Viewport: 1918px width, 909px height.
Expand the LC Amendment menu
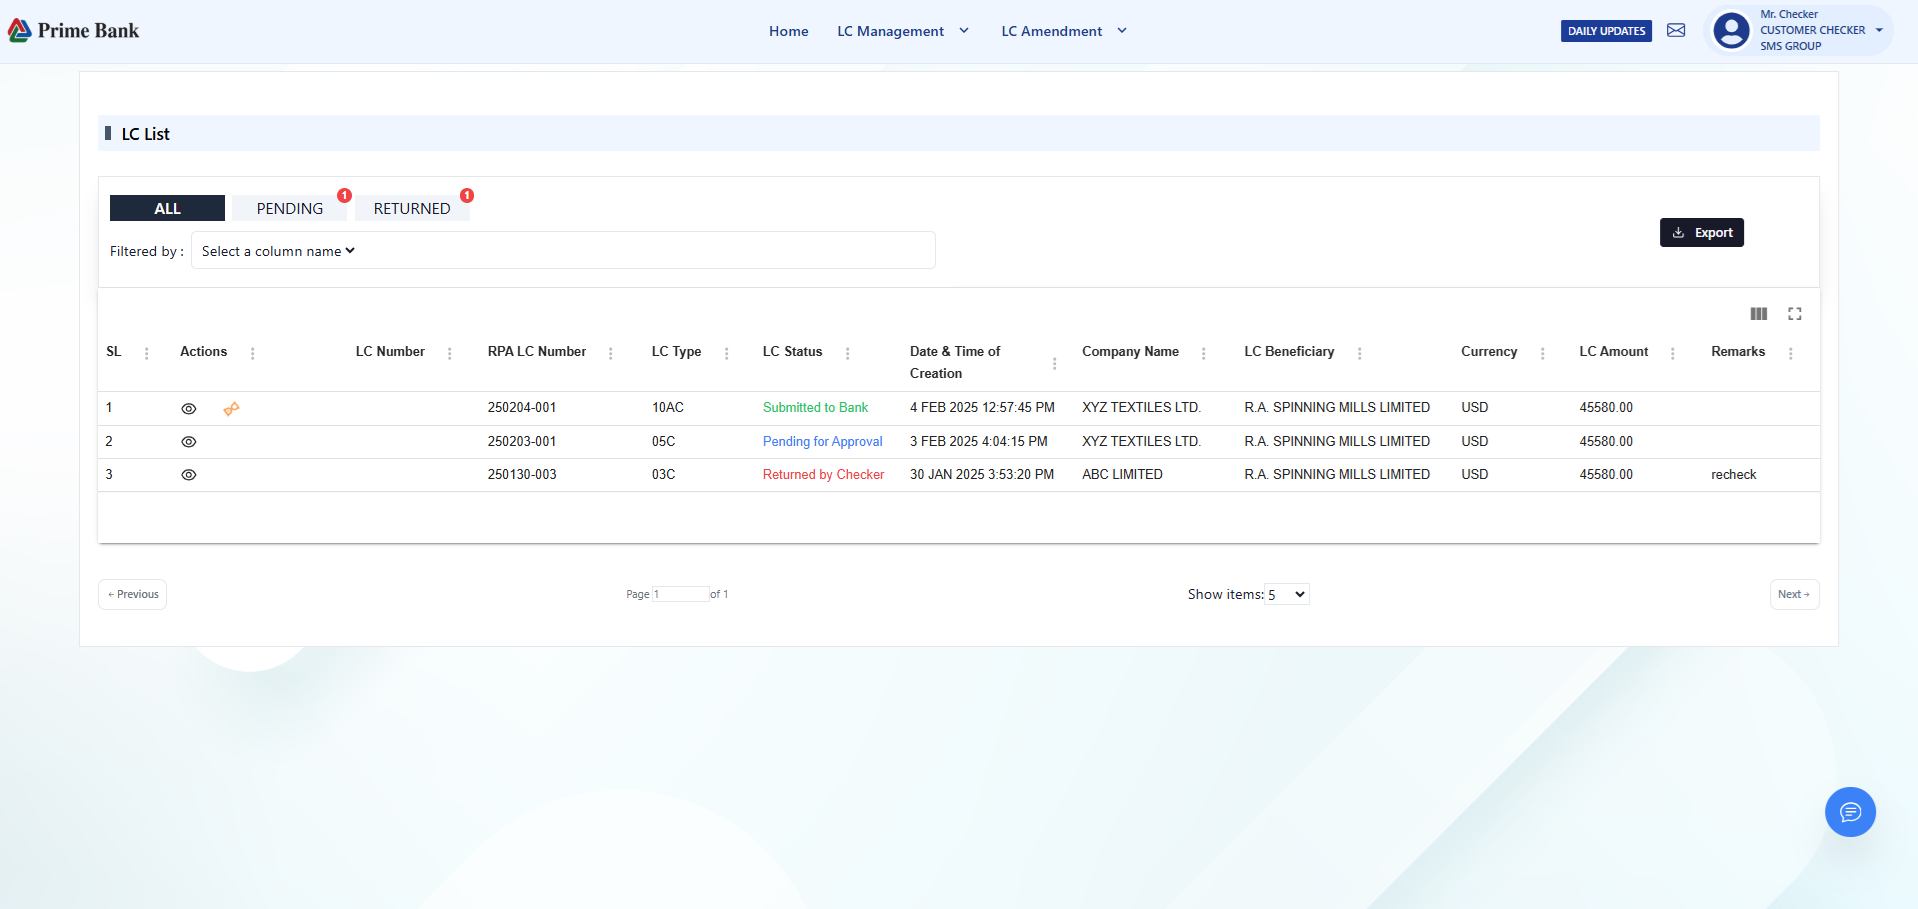[x=1064, y=31]
